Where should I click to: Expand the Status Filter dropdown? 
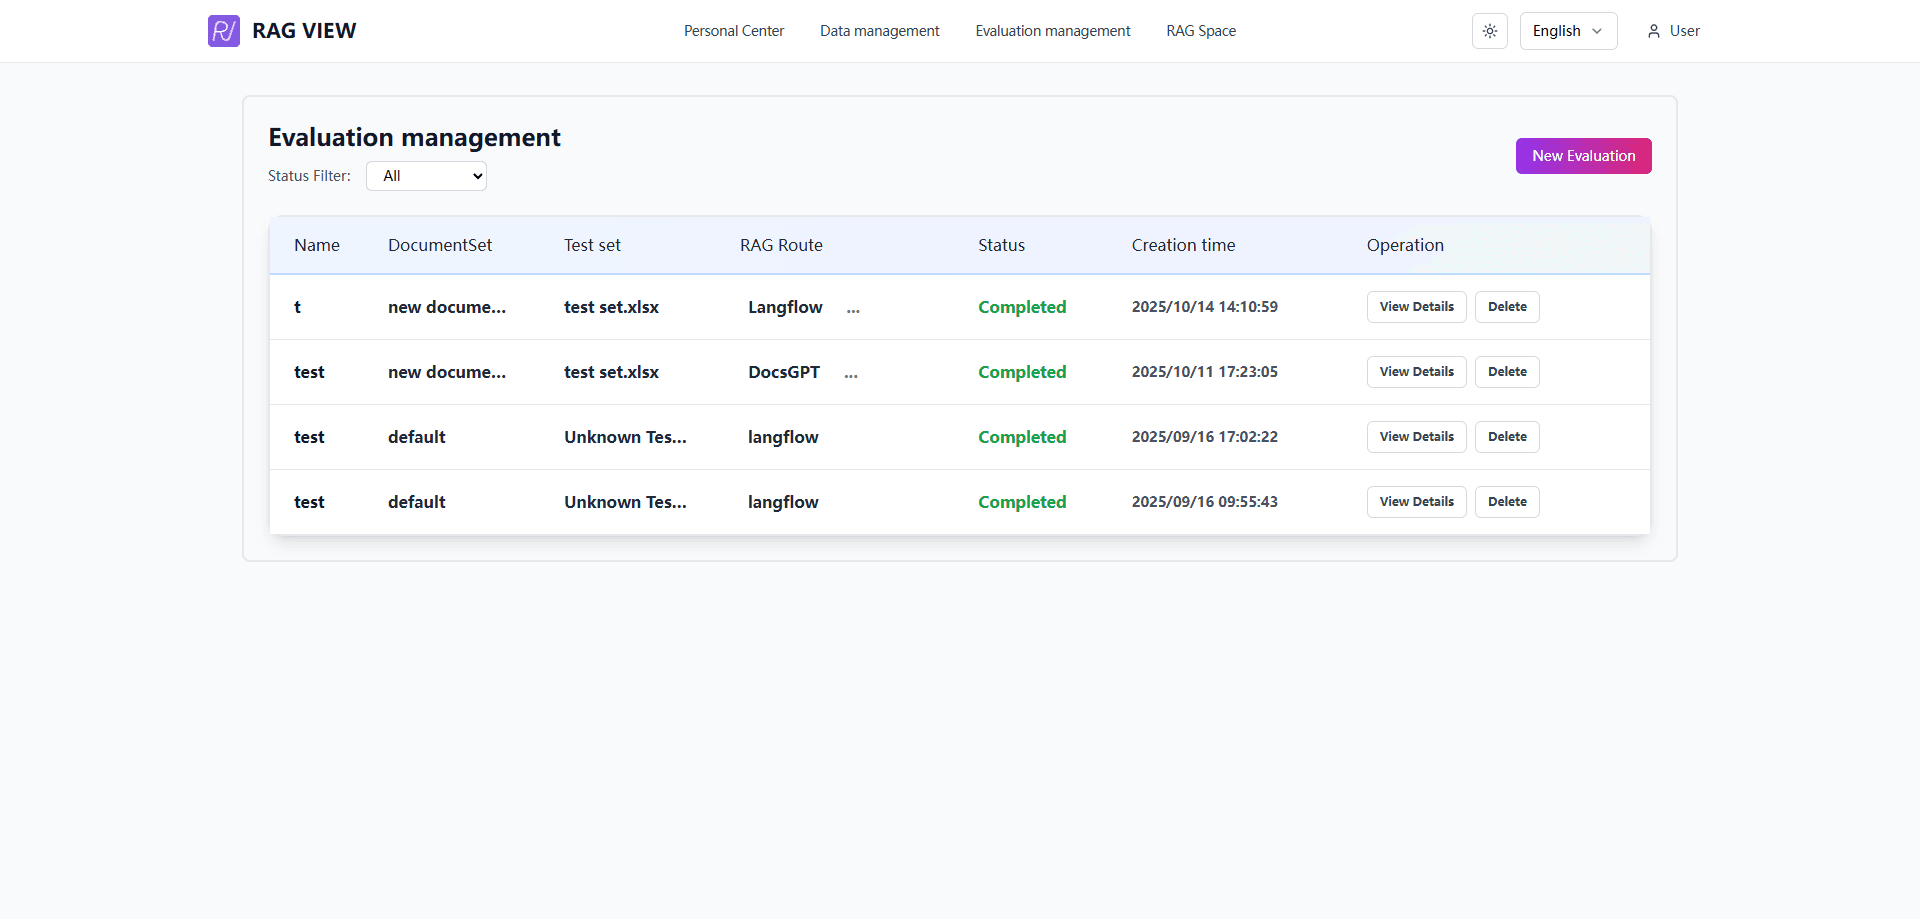(x=426, y=176)
